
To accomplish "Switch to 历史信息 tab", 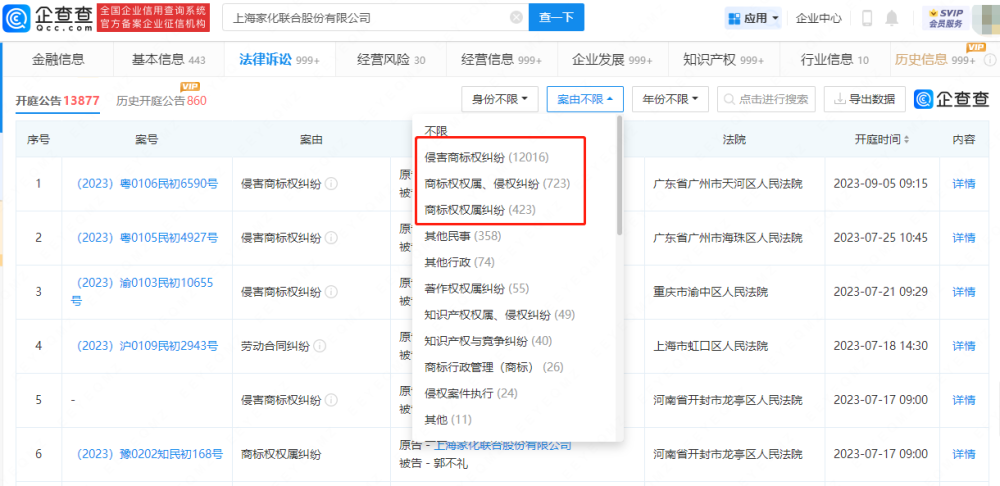I will (935, 60).
